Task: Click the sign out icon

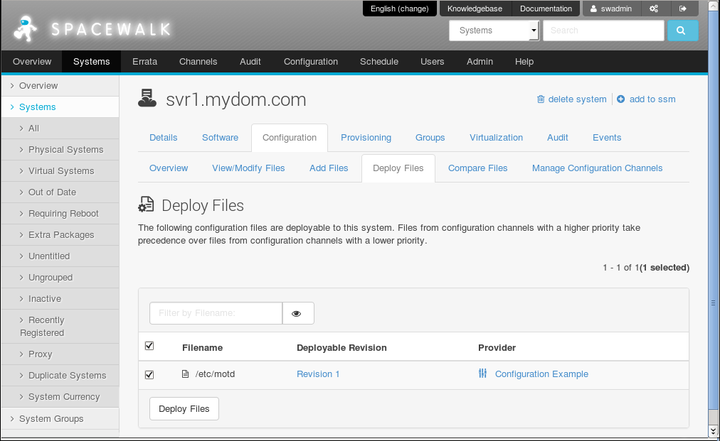Action: point(683,9)
